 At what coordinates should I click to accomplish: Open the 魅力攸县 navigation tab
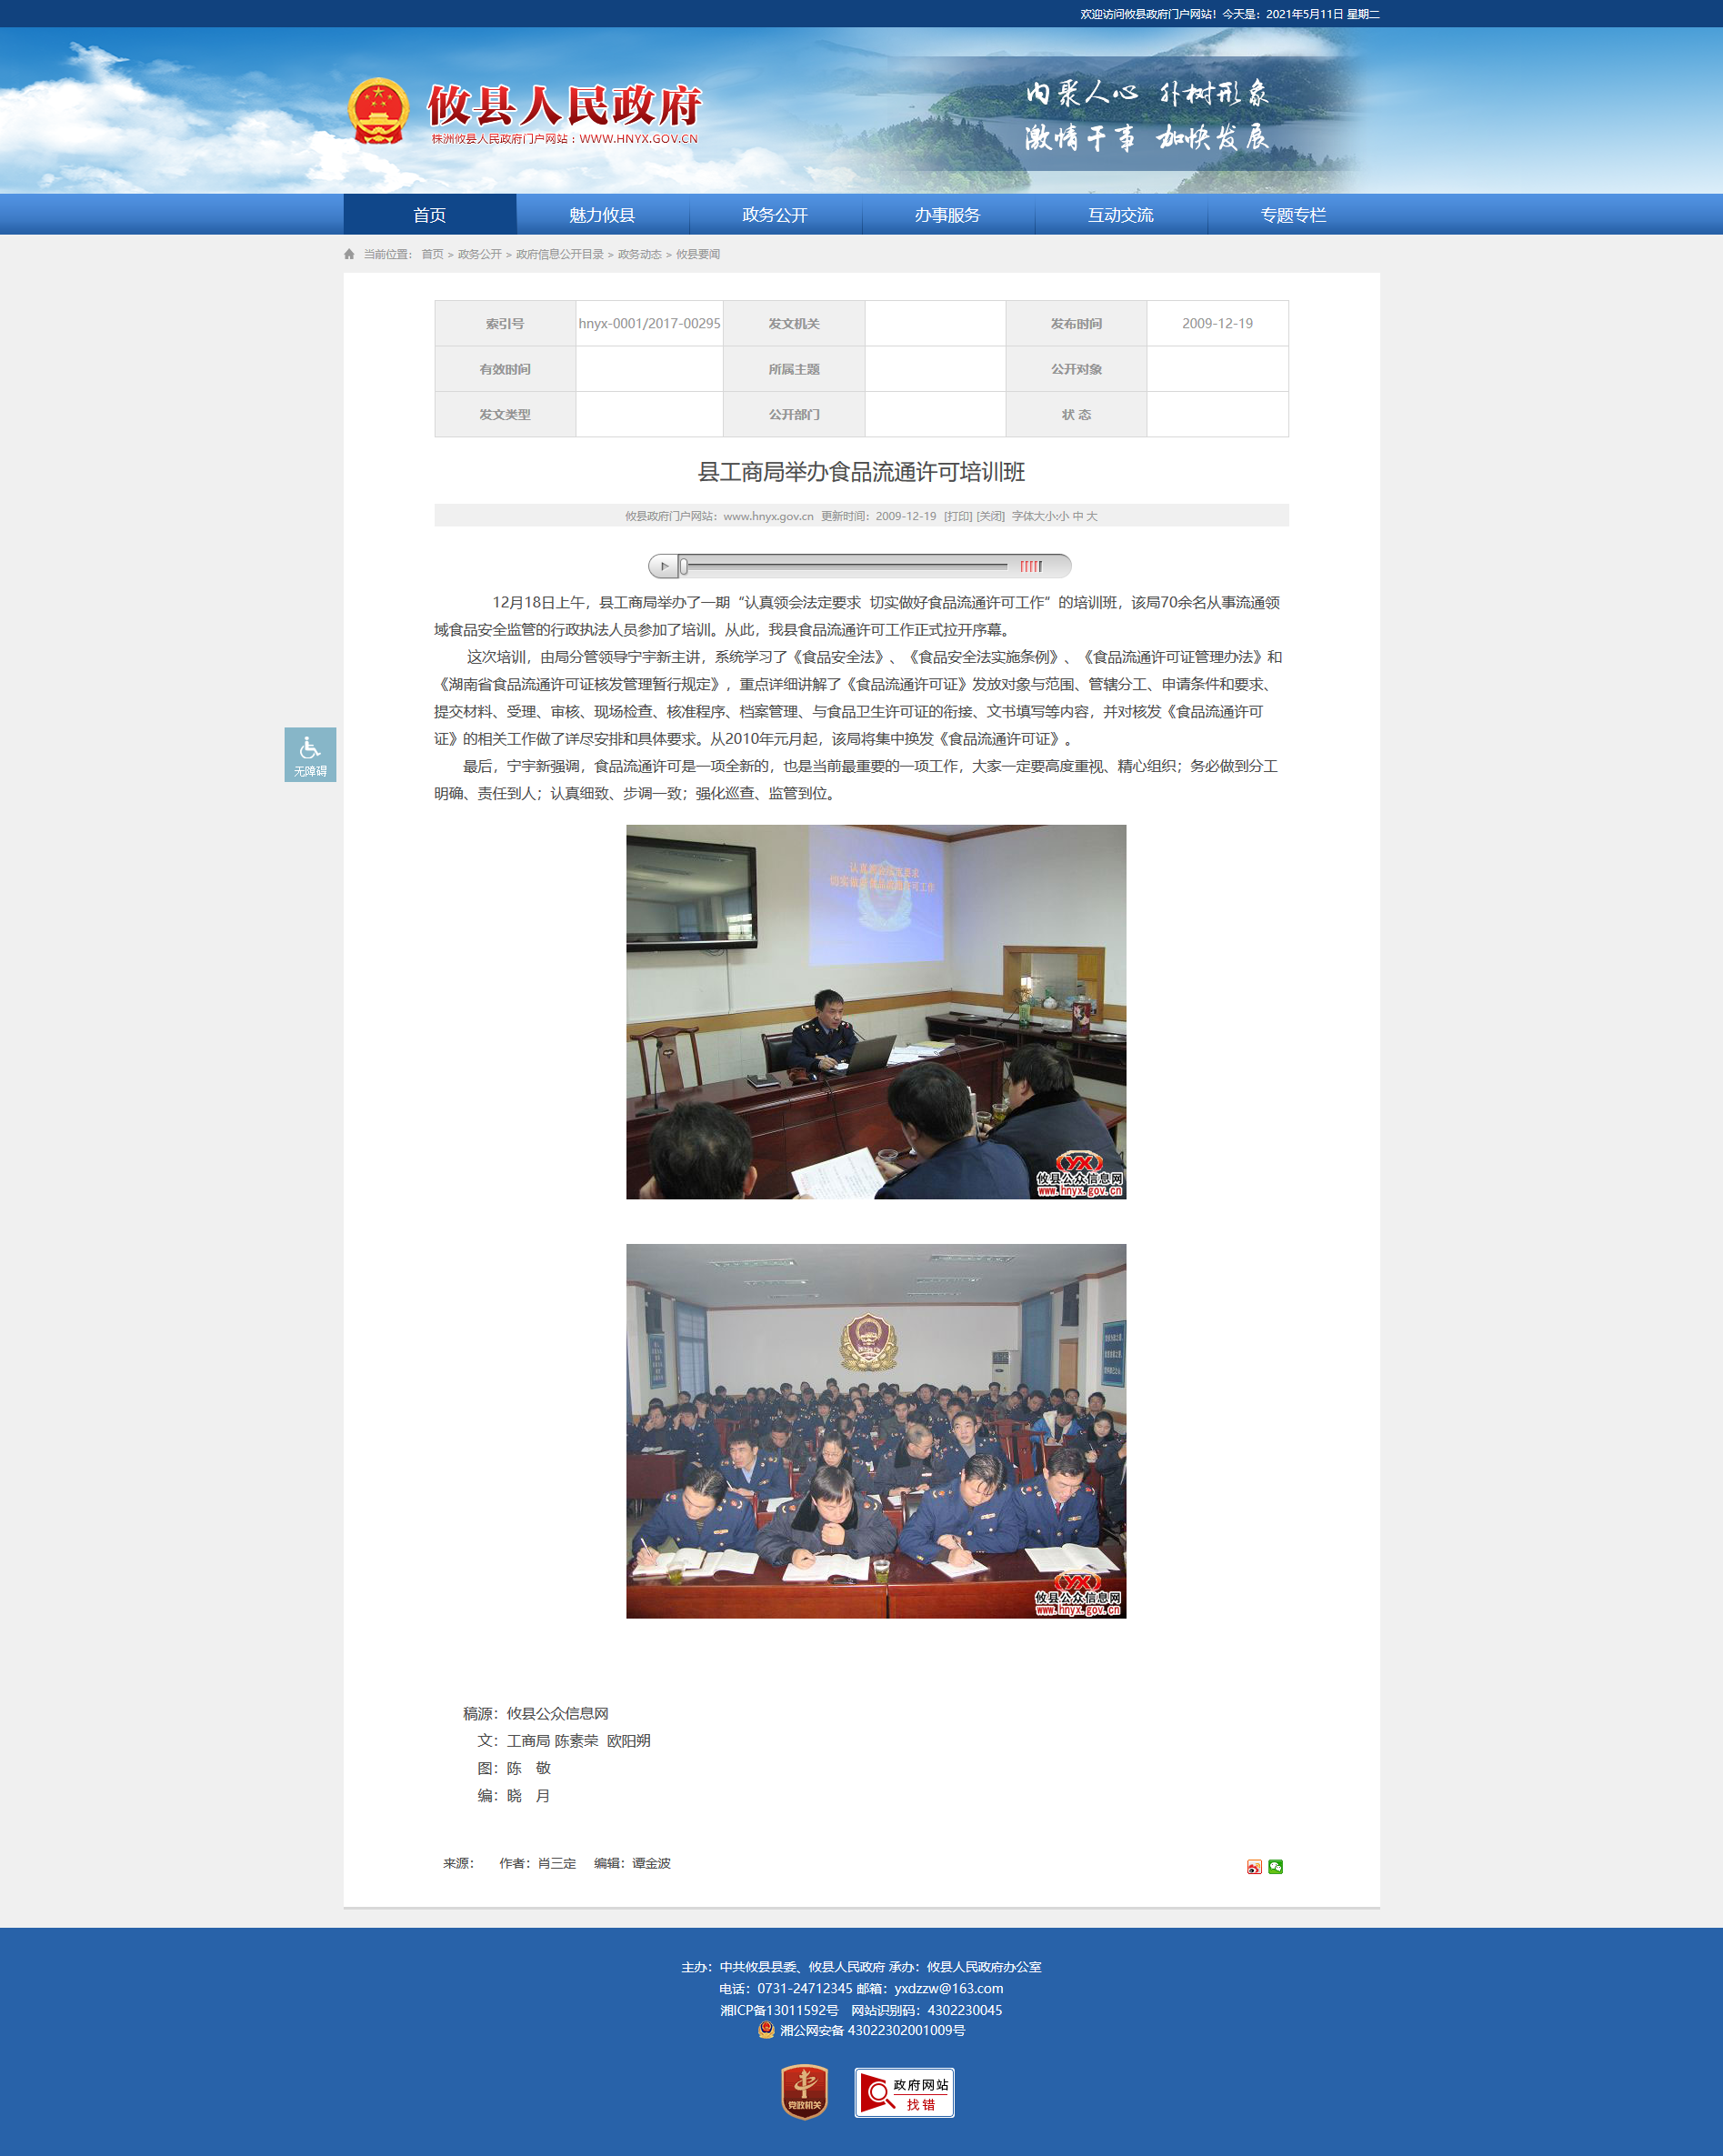(602, 215)
